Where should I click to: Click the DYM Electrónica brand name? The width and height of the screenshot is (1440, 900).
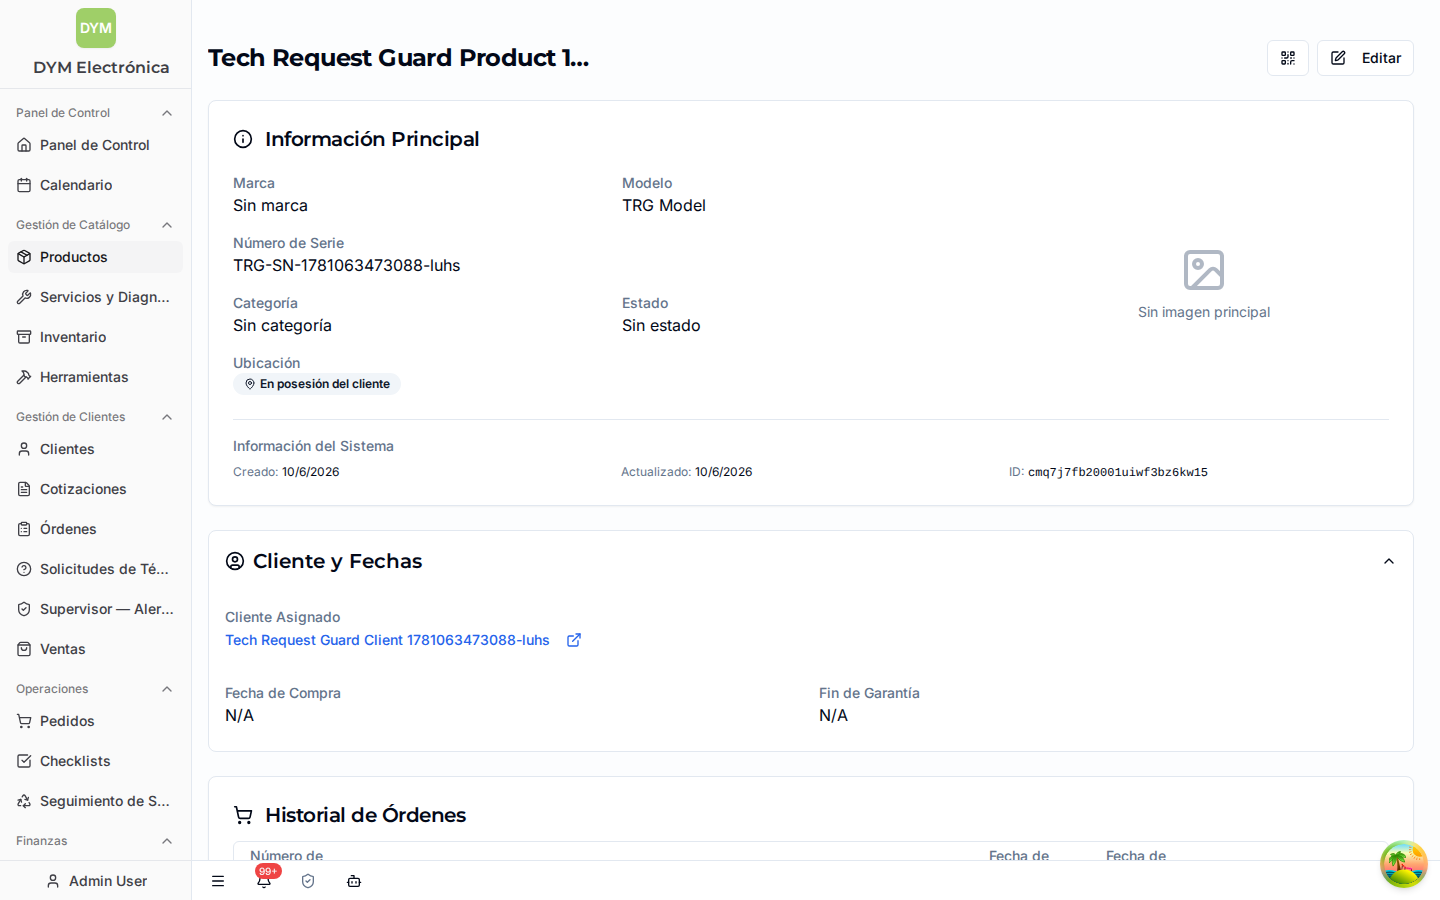(x=101, y=67)
